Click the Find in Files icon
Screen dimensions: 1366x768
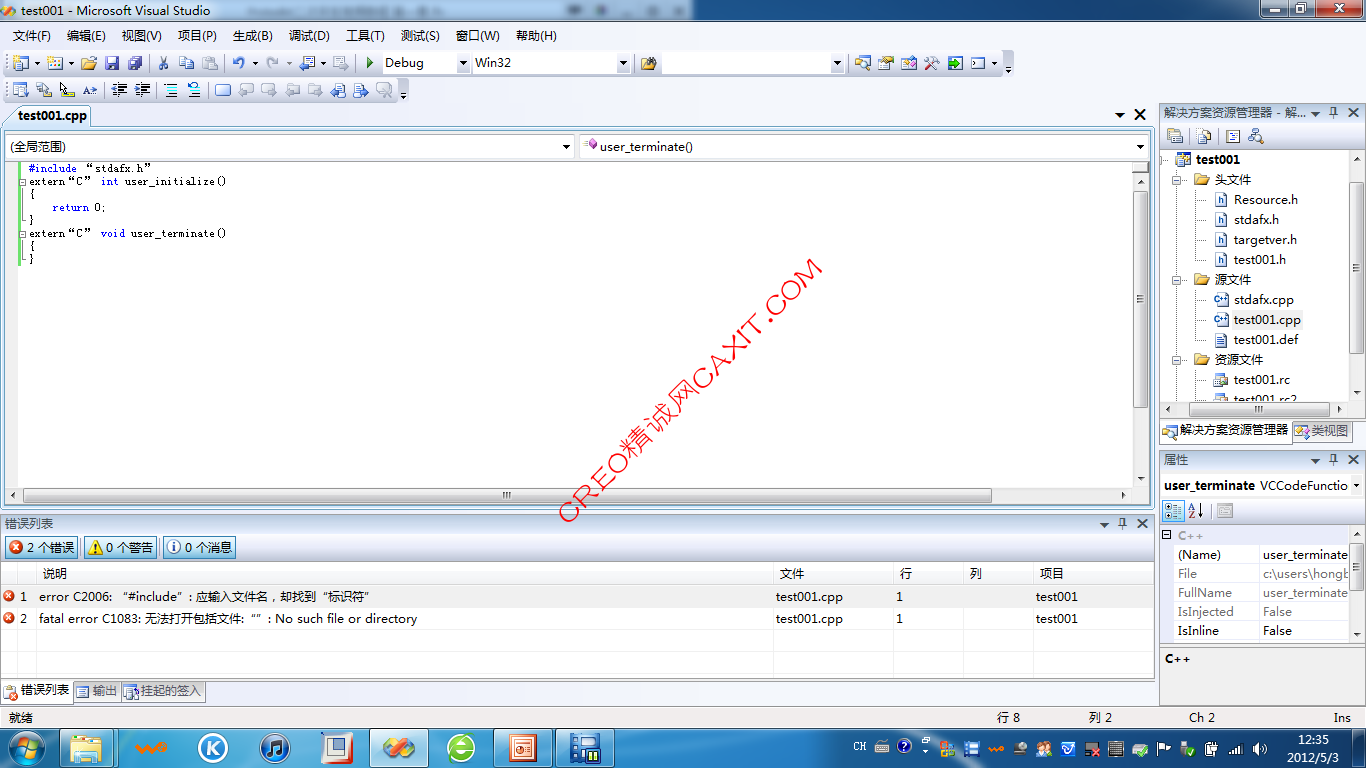tap(648, 63)
